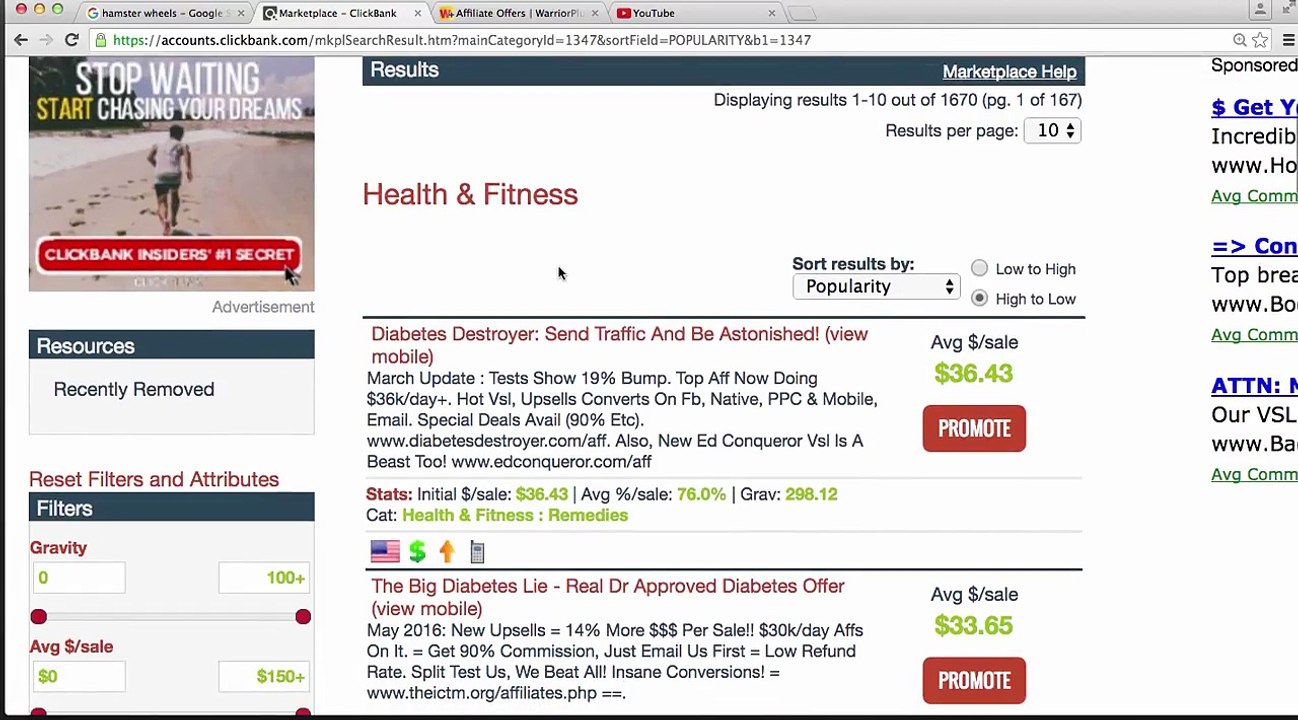Click the $36.43 average sale amount

tap(973, 374)
